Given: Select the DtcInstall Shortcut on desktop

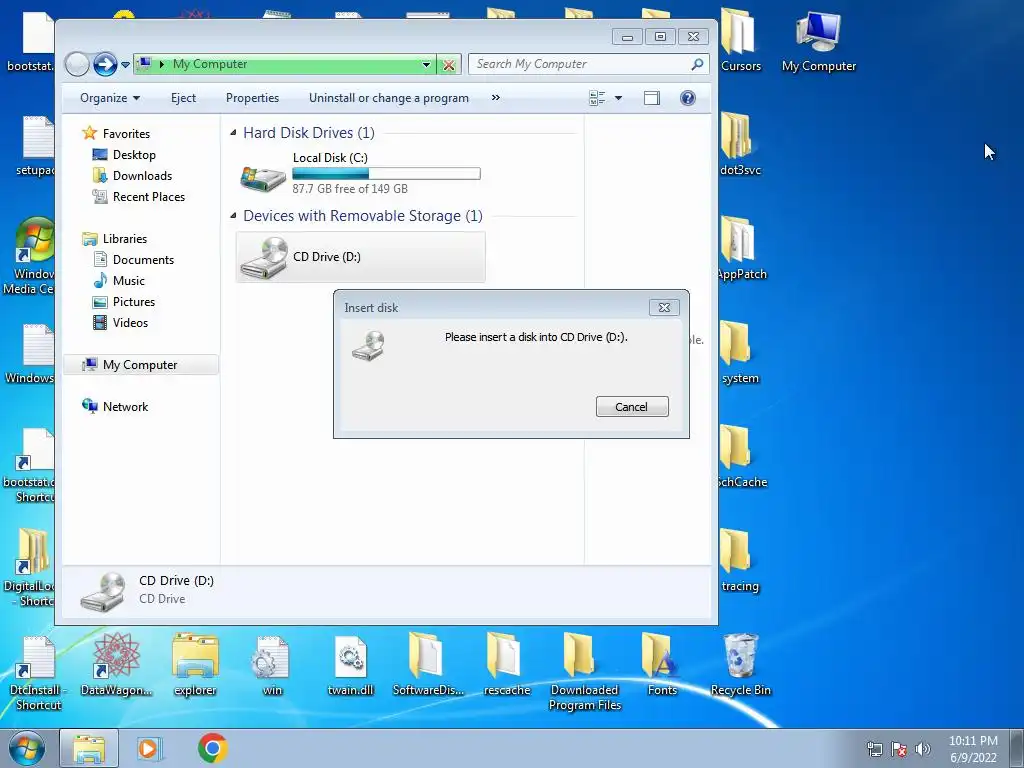Looking at the screenshot, I should tap(38, 673).
